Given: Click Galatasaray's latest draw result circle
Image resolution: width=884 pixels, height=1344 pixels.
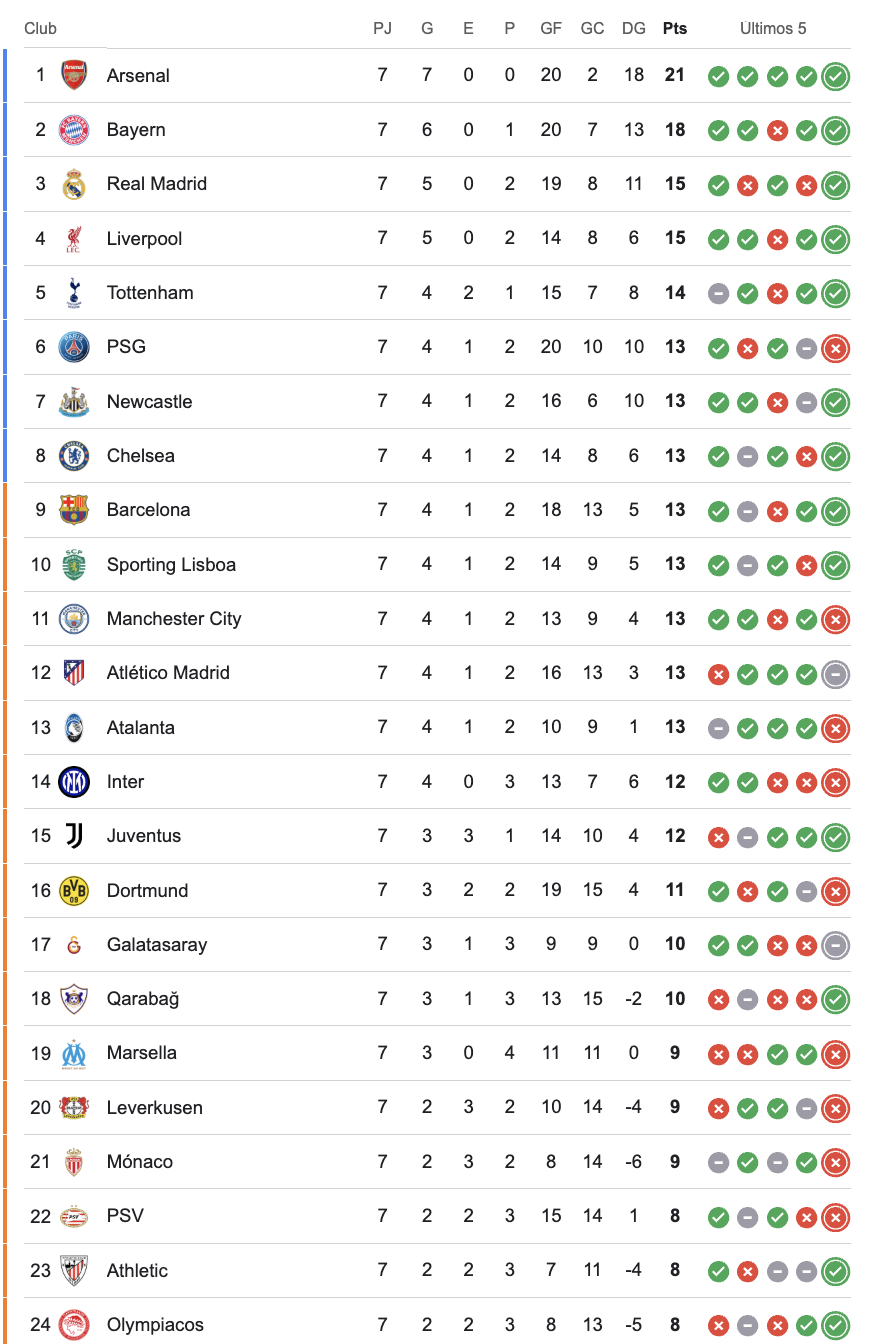Looking at the screenshot, I should coord(836,945).
